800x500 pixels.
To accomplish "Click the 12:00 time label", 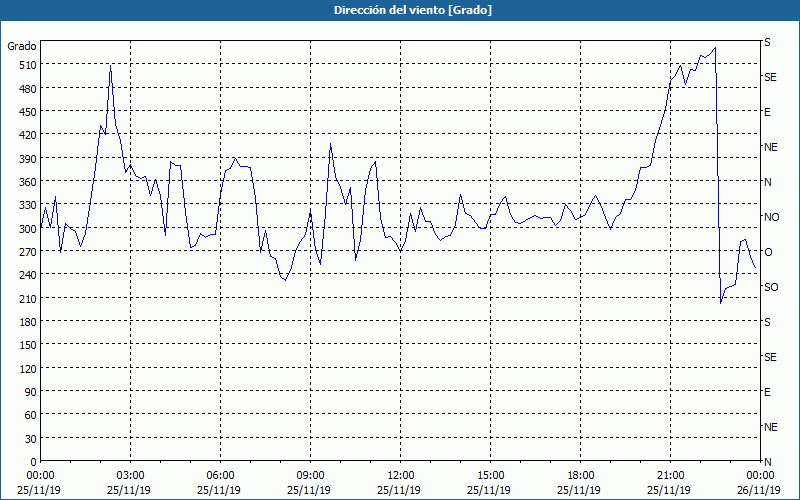I will coord(401,476).
